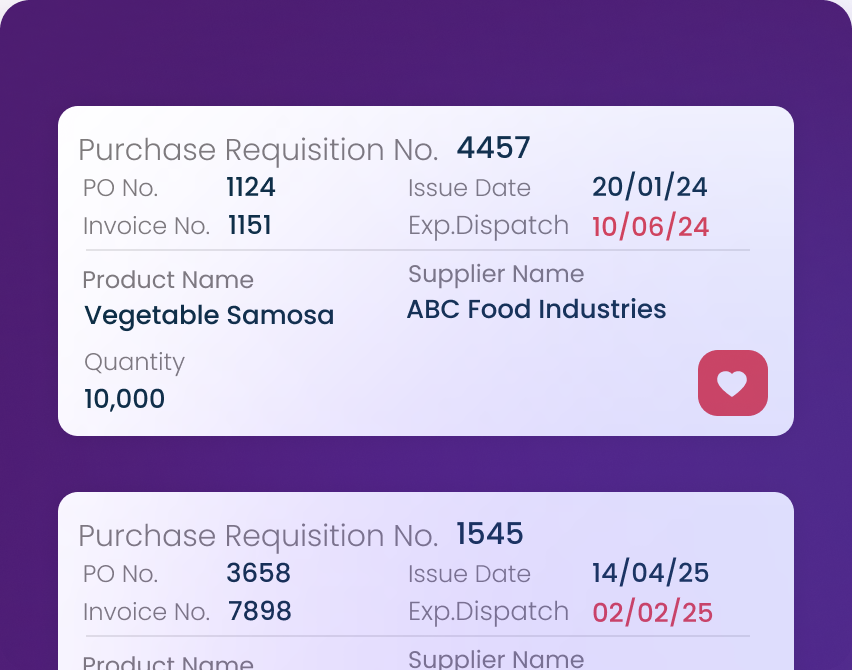
Task: Click Issue Date label in second card
Action: coord(469,574)
